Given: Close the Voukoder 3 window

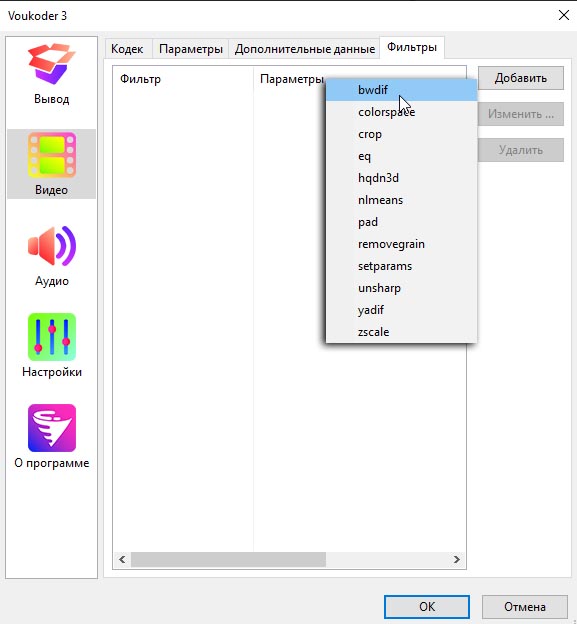Looking at the screenshot, I should [x=564, y=16].
